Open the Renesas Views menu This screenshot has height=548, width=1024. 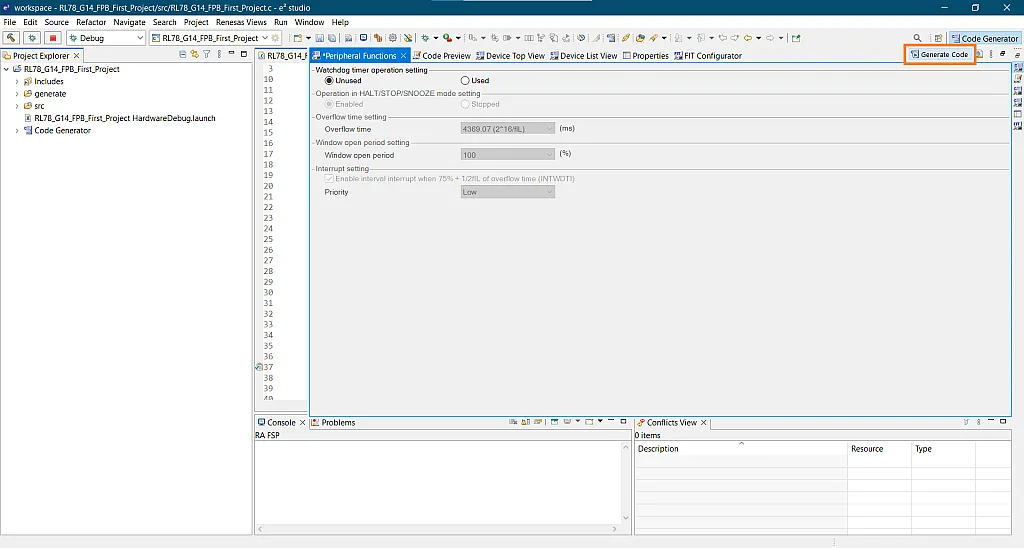241,22
